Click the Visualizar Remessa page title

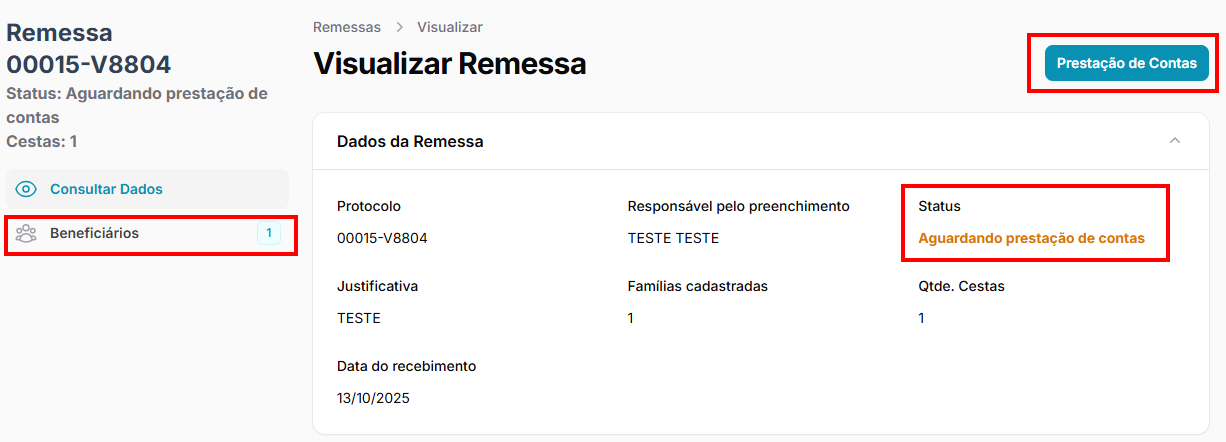pyautogui.click(x=449, y=63)
